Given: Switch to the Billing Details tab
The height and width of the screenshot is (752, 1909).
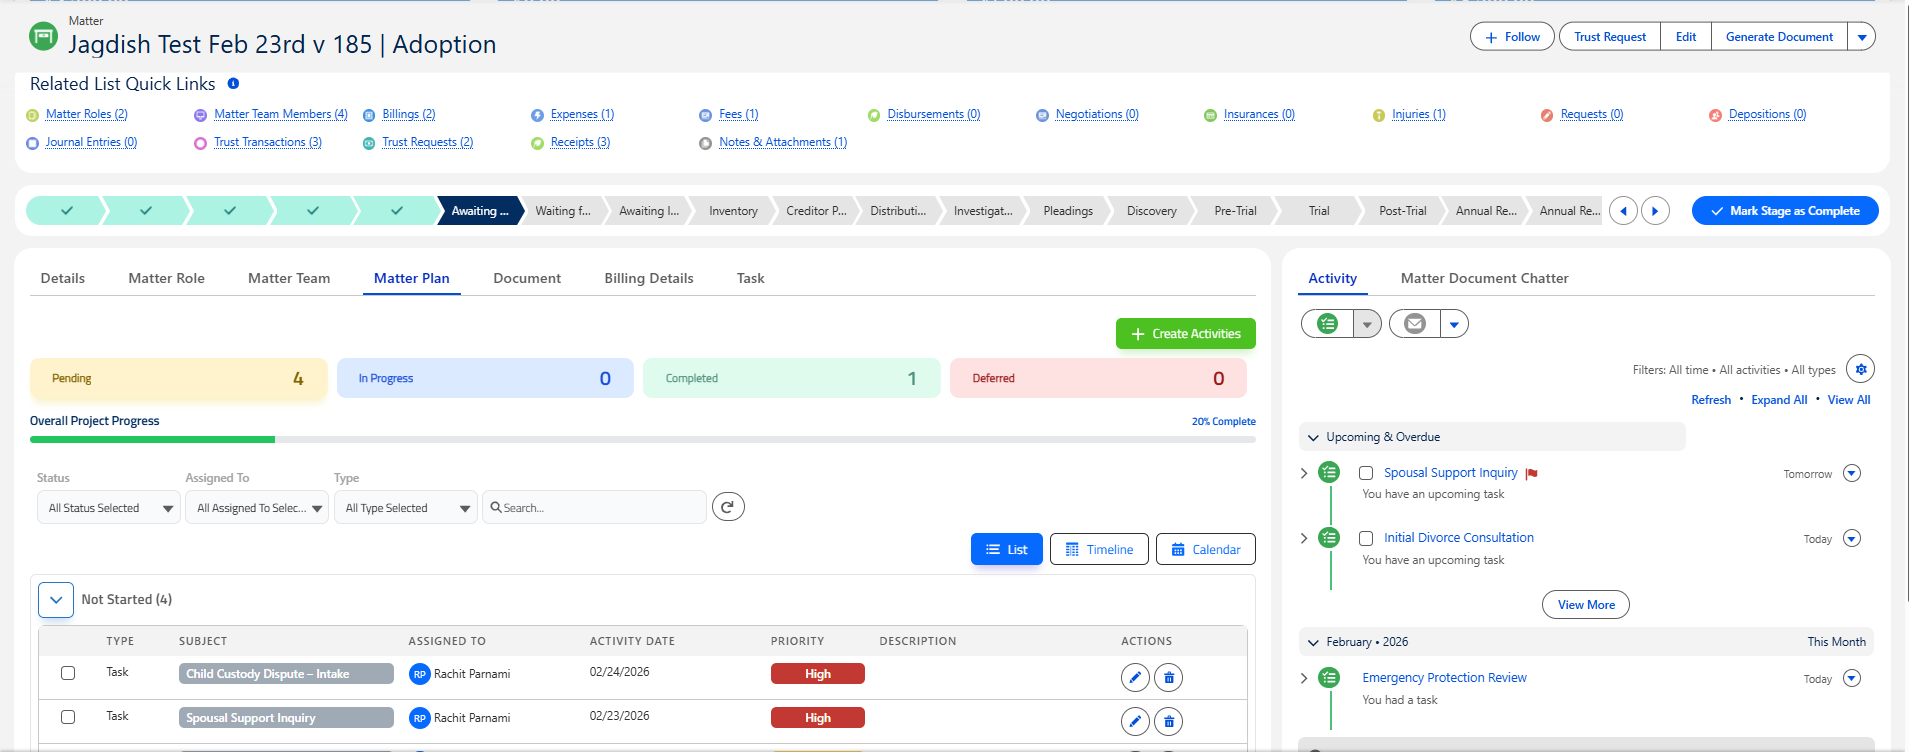Looking at the screenshot, I should click(x=649, y=278).
